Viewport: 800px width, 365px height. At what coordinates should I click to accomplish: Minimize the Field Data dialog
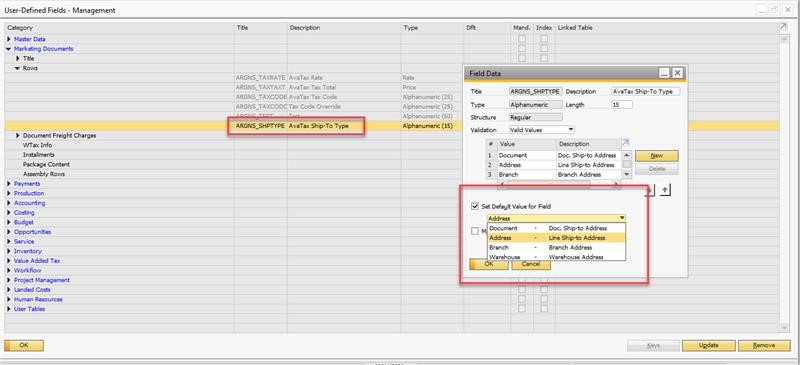(664, 74)
